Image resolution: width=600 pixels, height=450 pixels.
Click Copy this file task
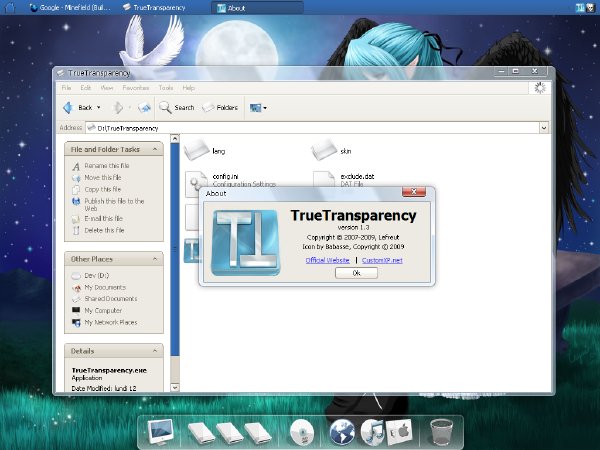pos(103,189)
